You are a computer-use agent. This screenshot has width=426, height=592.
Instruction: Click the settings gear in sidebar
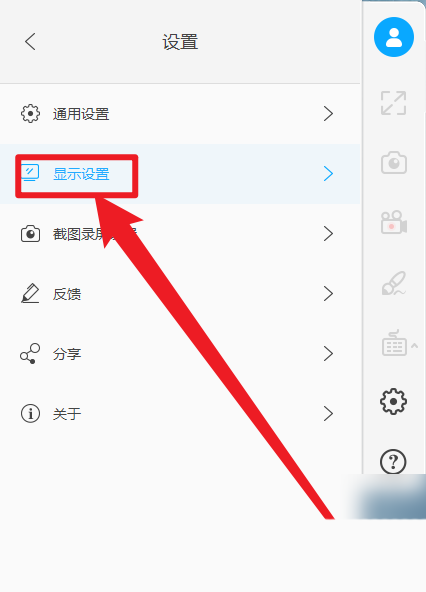pos(394,401)
